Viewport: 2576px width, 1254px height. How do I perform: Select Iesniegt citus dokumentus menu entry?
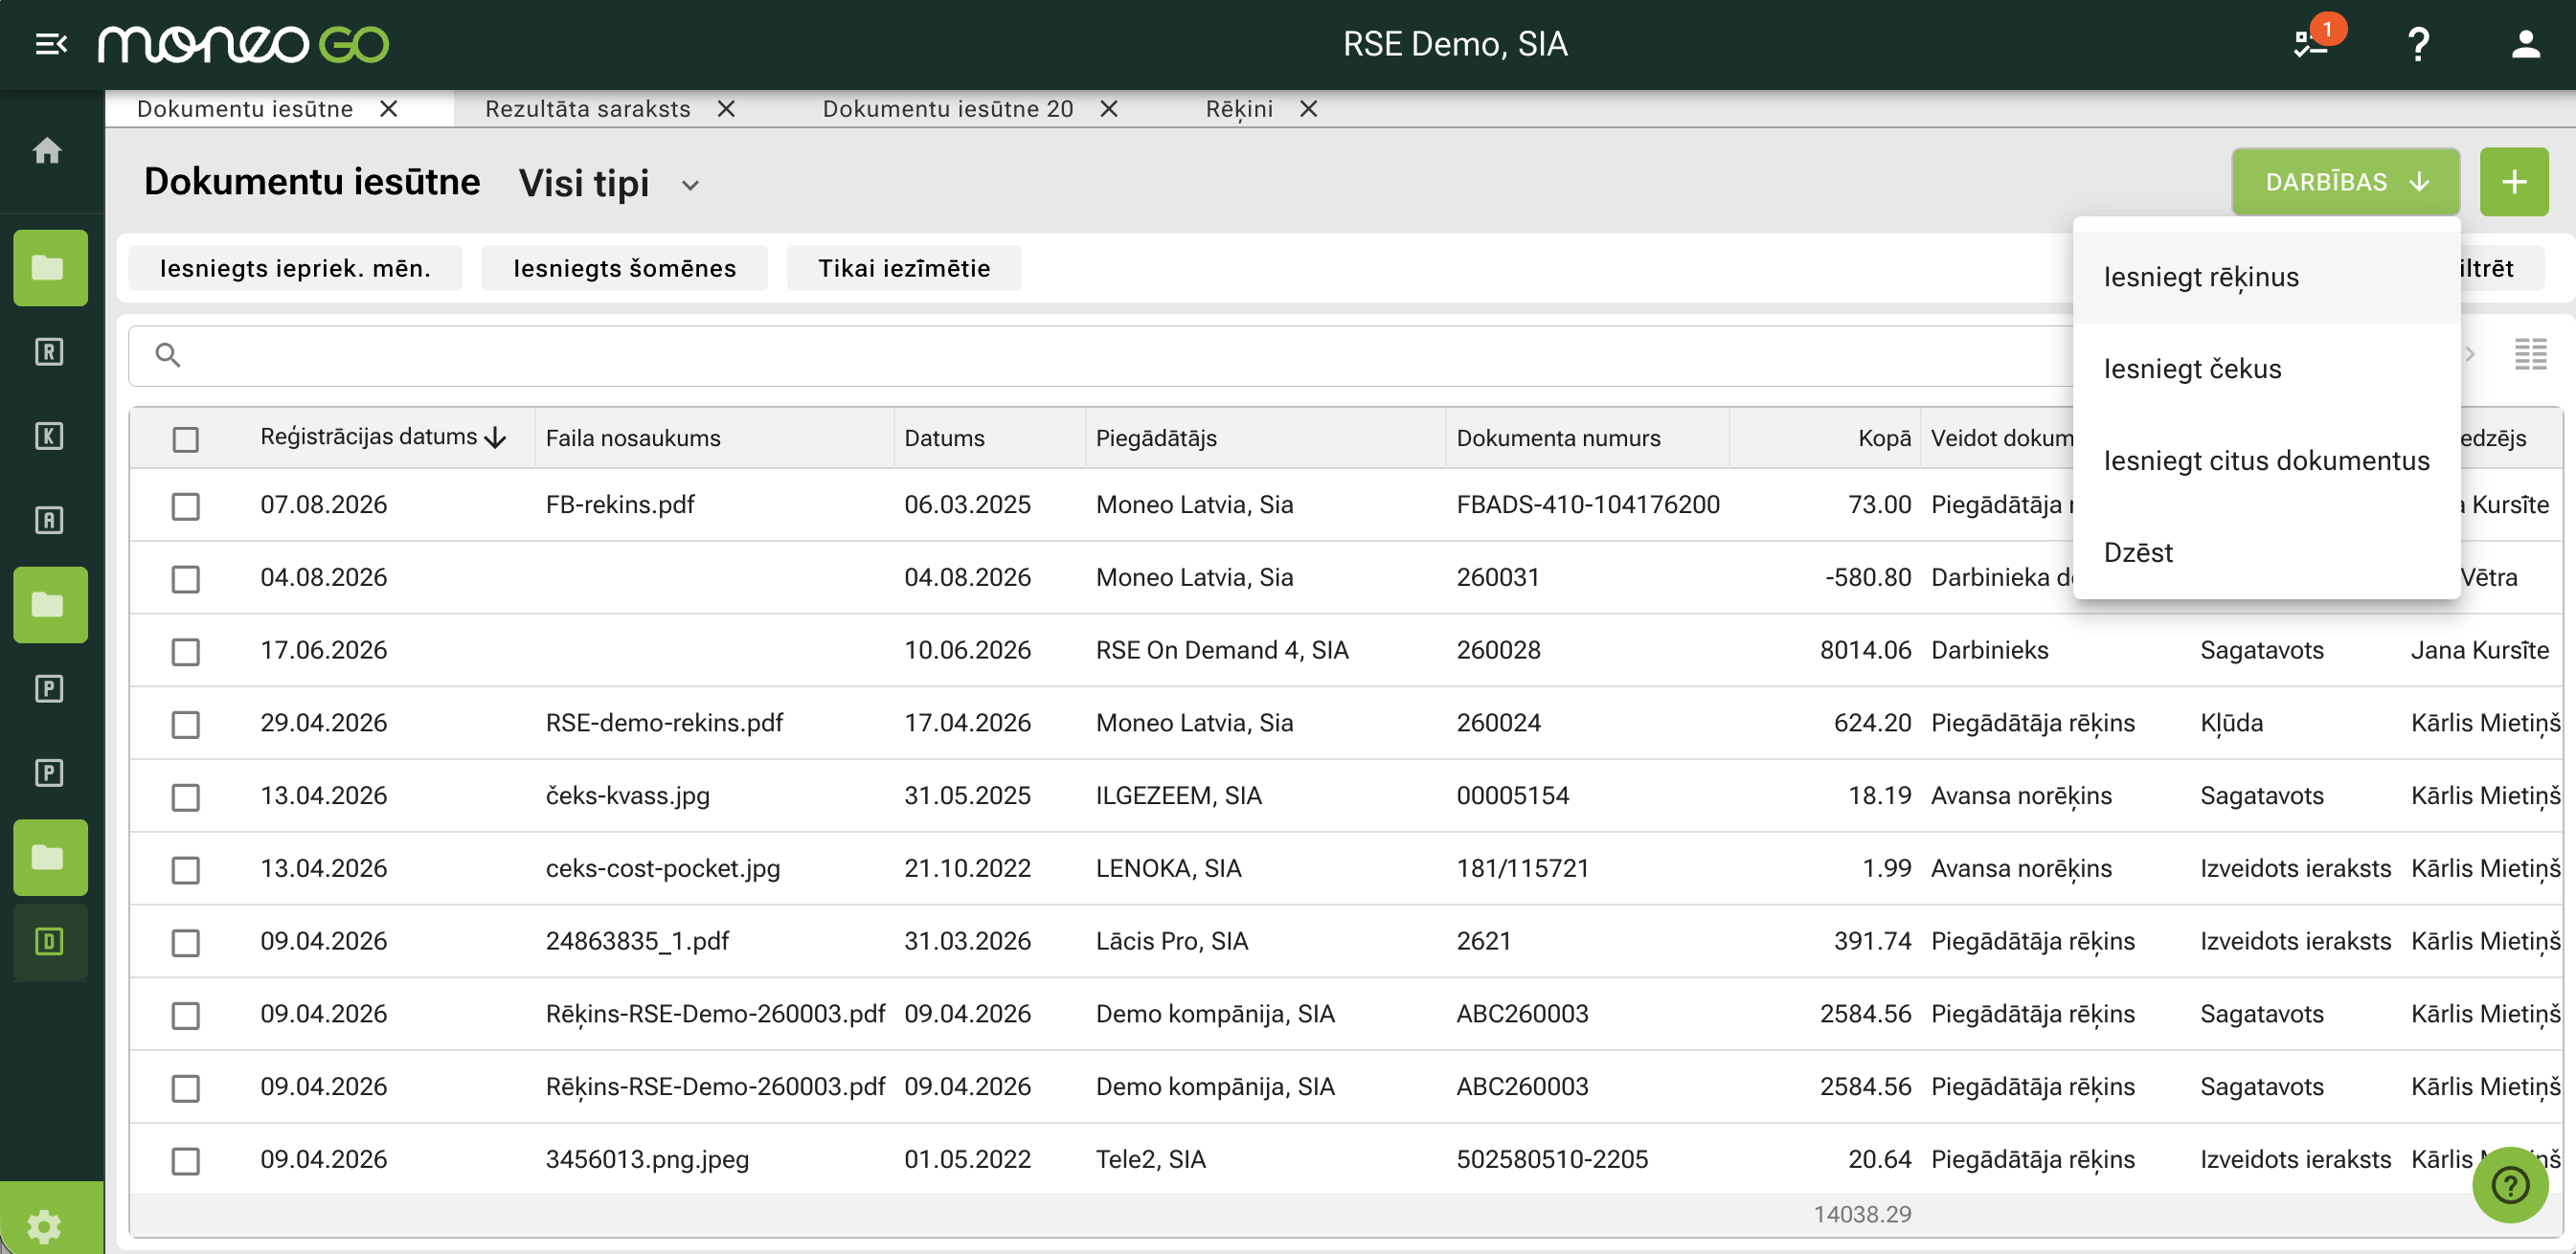(2266, 461)
